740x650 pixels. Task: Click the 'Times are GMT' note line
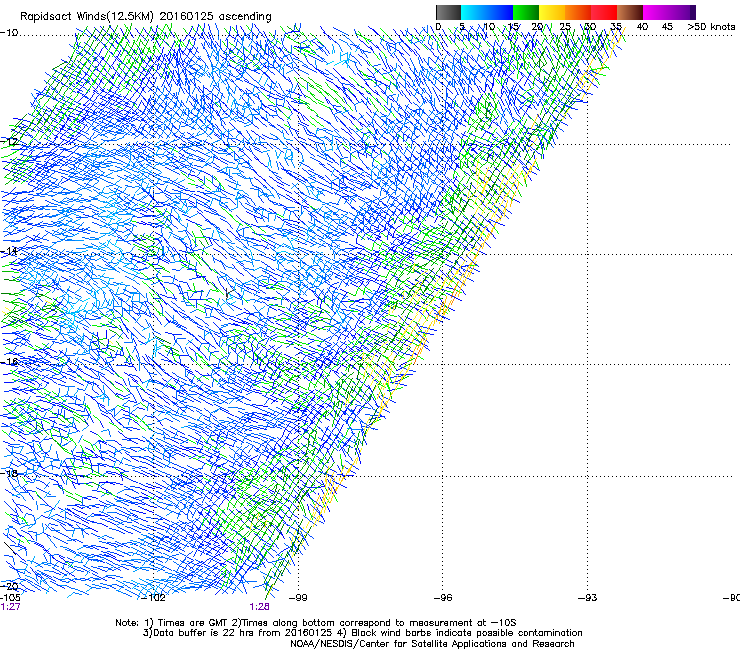[x=316, y=623]
